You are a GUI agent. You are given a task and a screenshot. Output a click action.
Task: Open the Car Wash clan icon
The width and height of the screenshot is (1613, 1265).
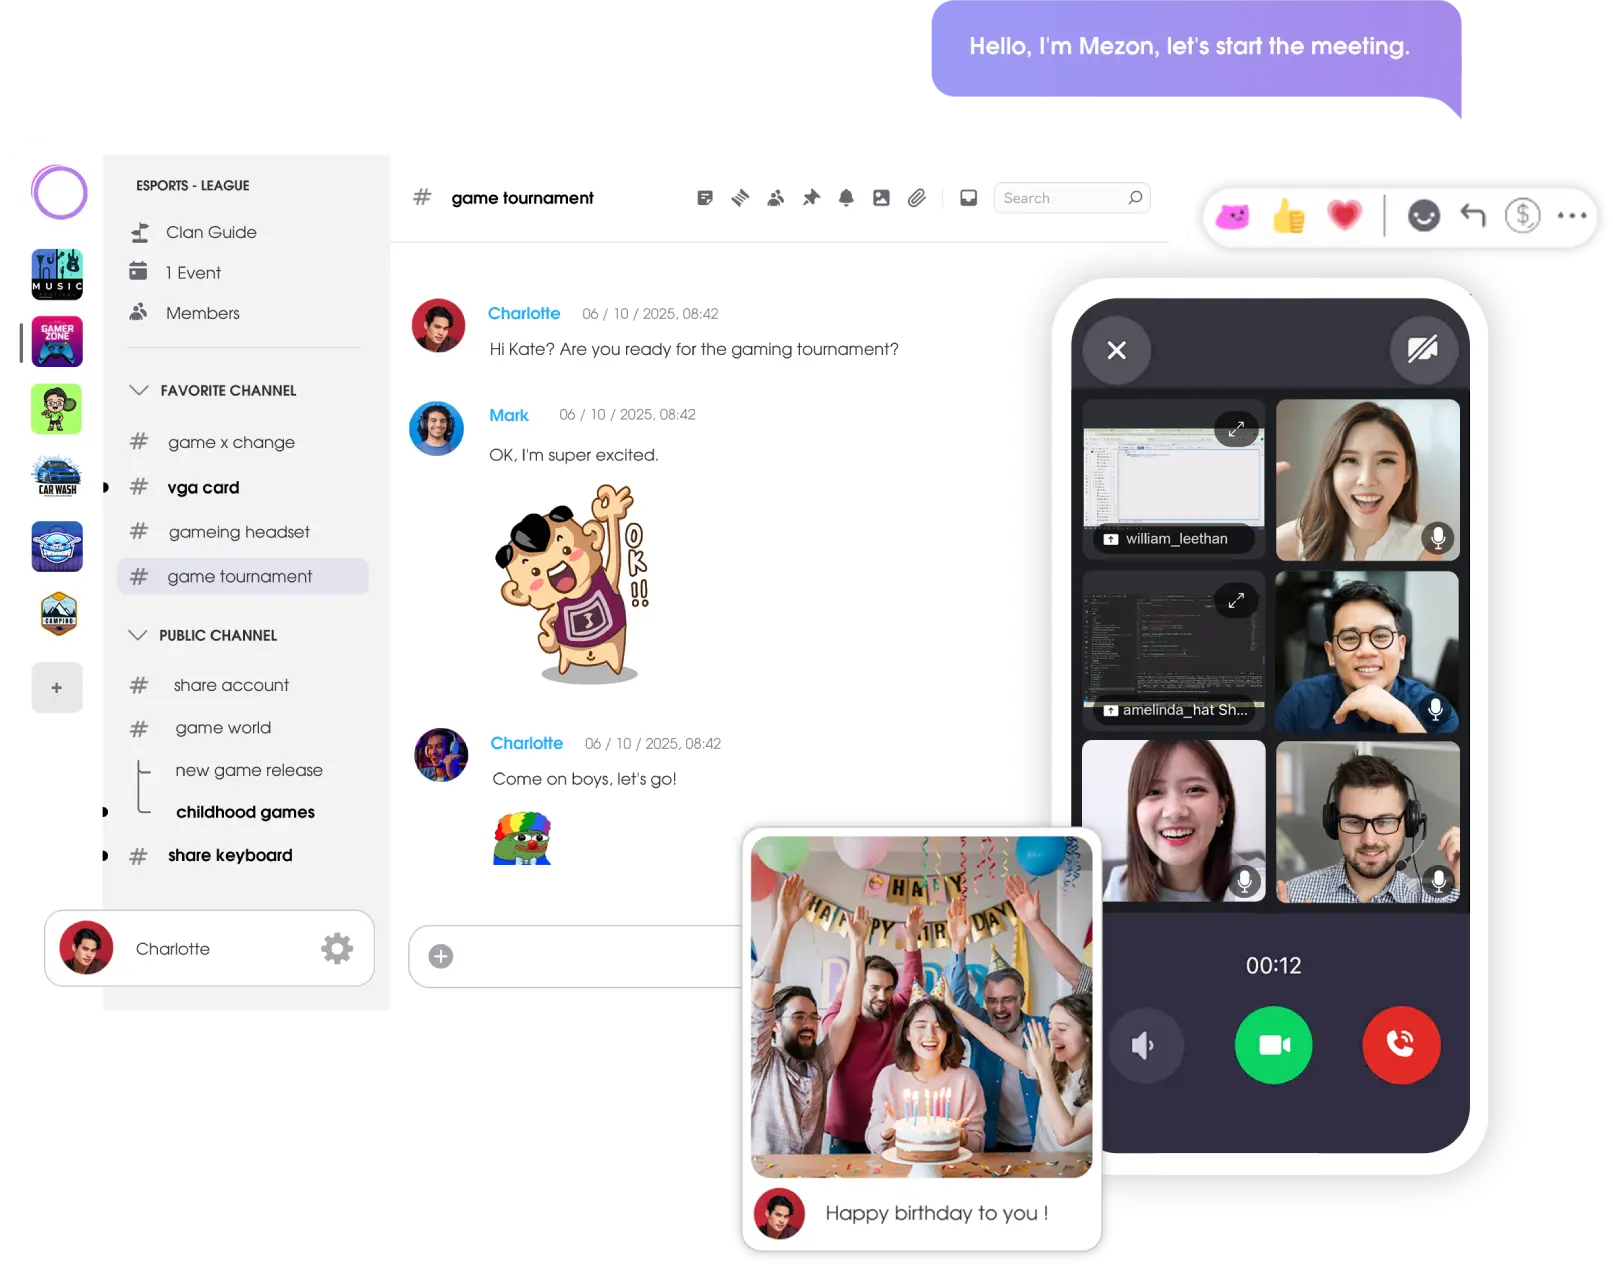tap(57, 477)
